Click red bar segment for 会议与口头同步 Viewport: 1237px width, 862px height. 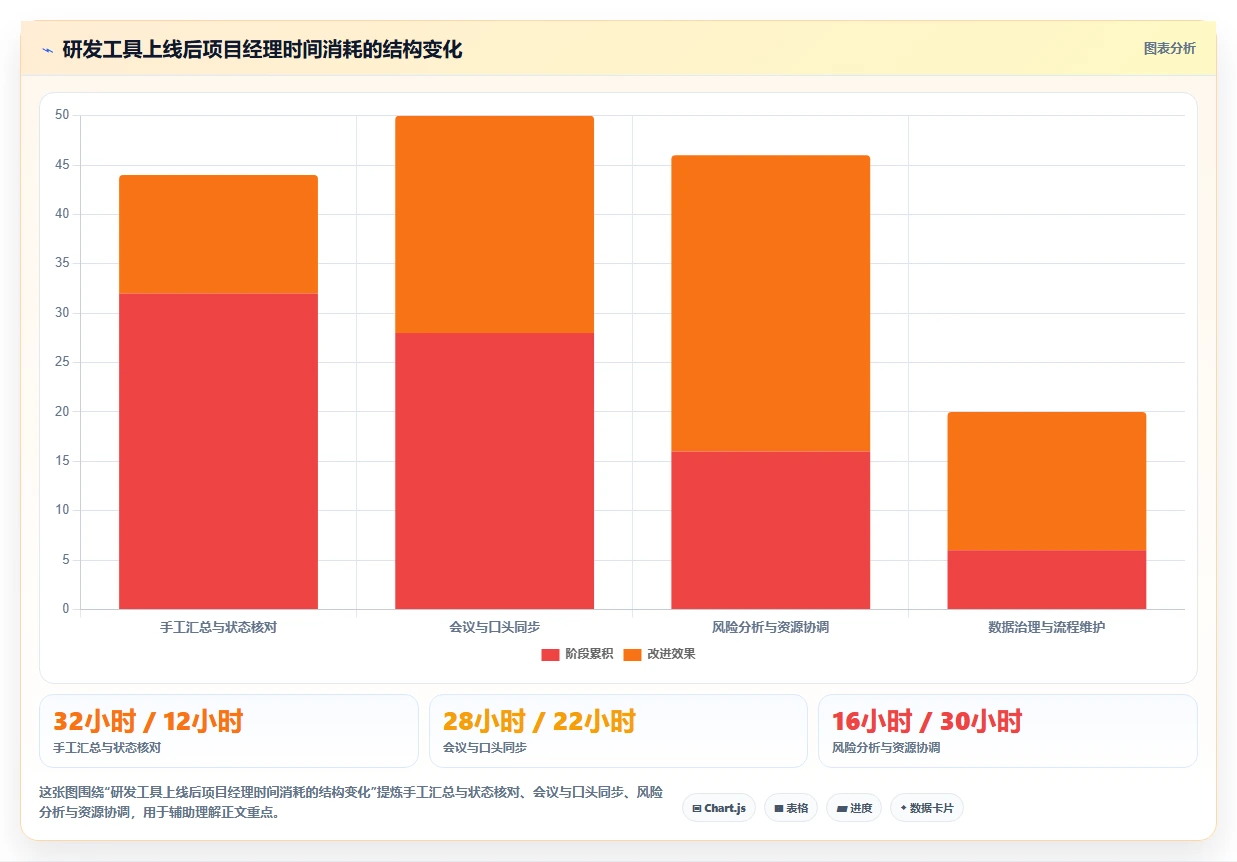tap(494, 471)
